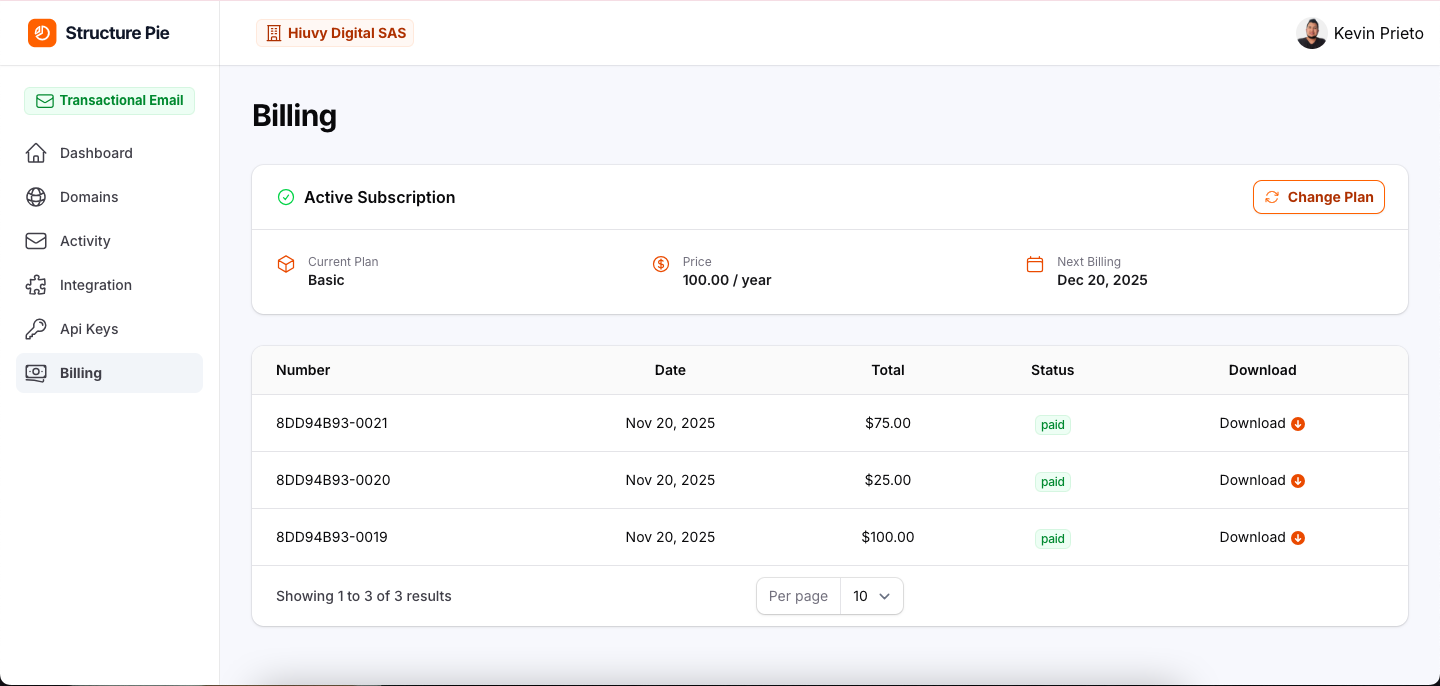
Task: Click the Date column header
Action: point(670,370)
